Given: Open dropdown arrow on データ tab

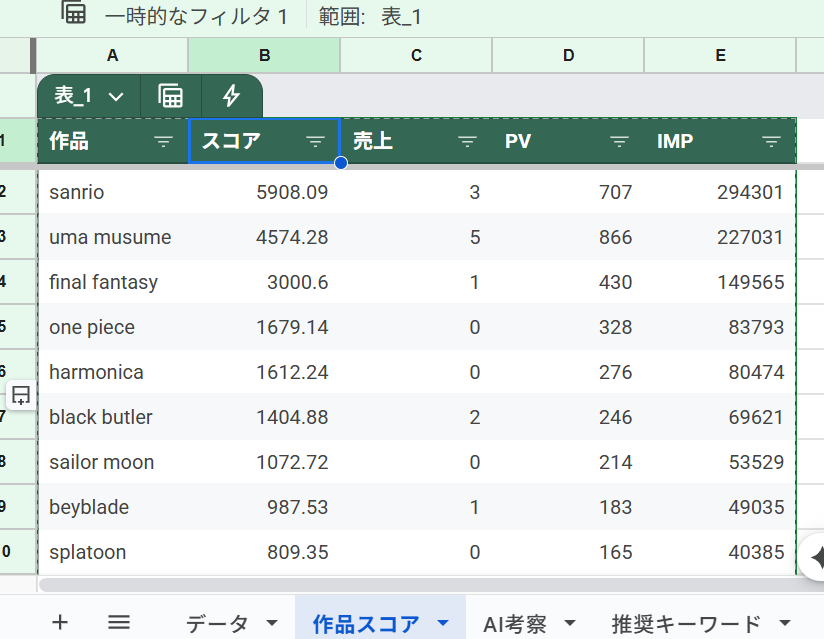Looking at the screenshot, I should (272, 623).
